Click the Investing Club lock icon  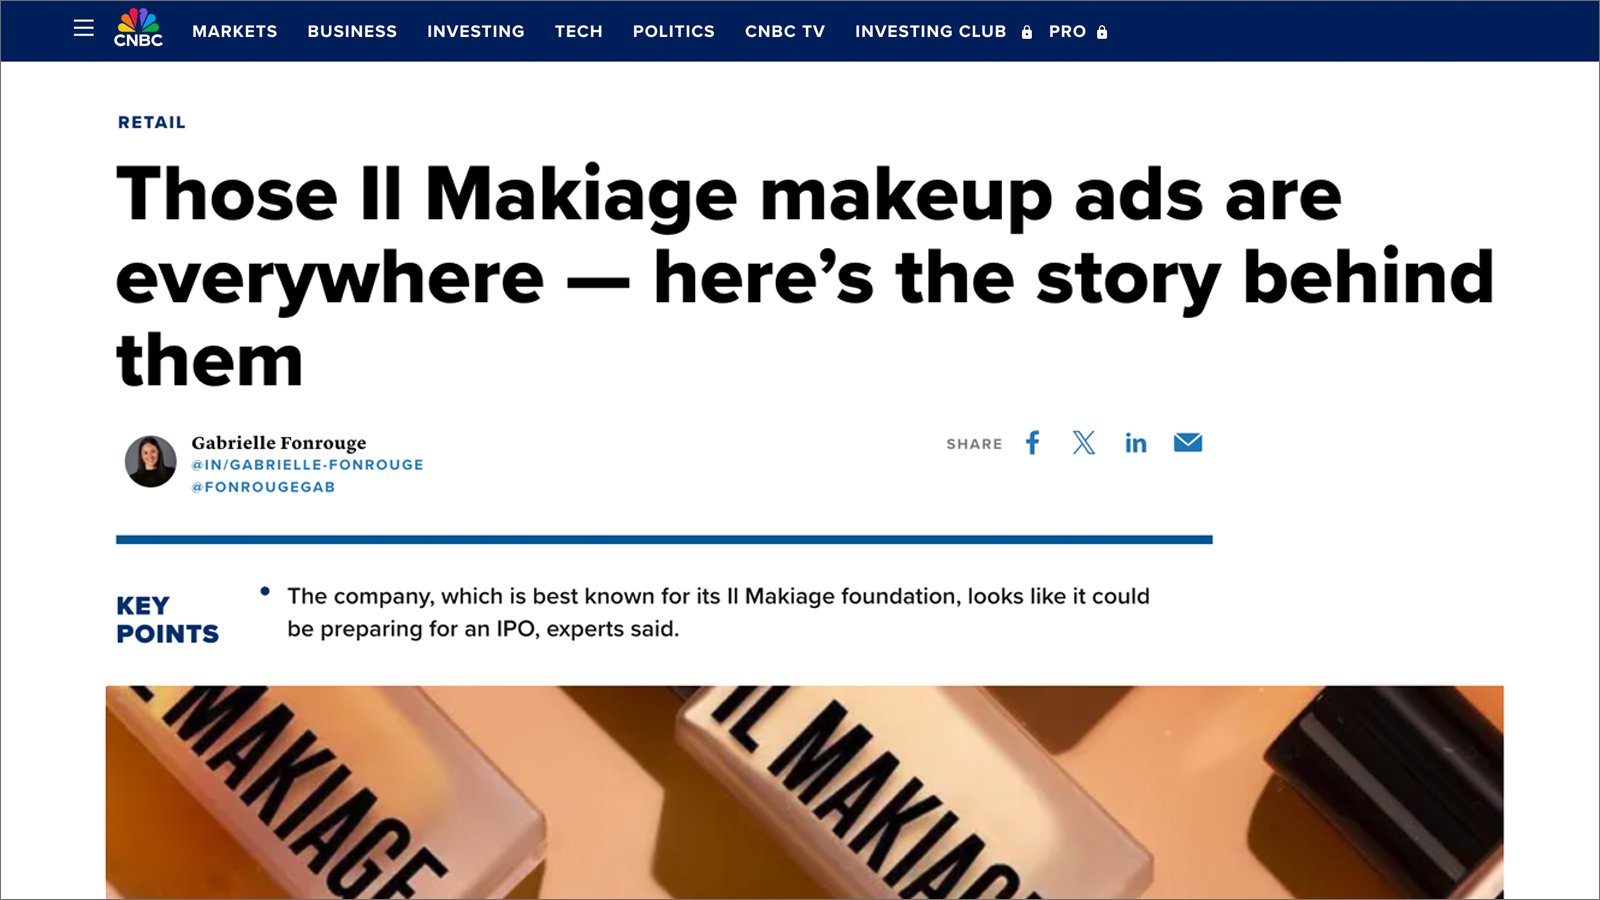(x=1027, y=32)
